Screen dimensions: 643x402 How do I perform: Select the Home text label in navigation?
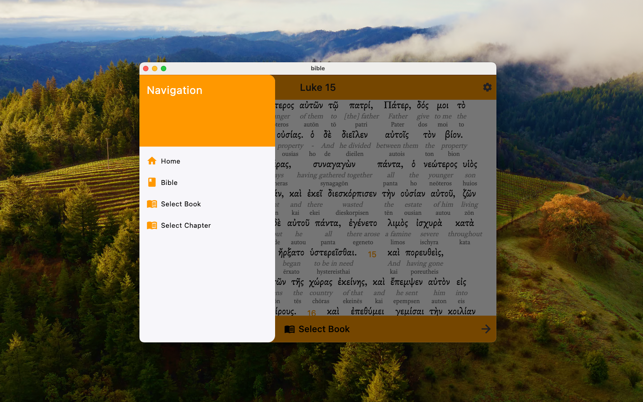(171, 161)
